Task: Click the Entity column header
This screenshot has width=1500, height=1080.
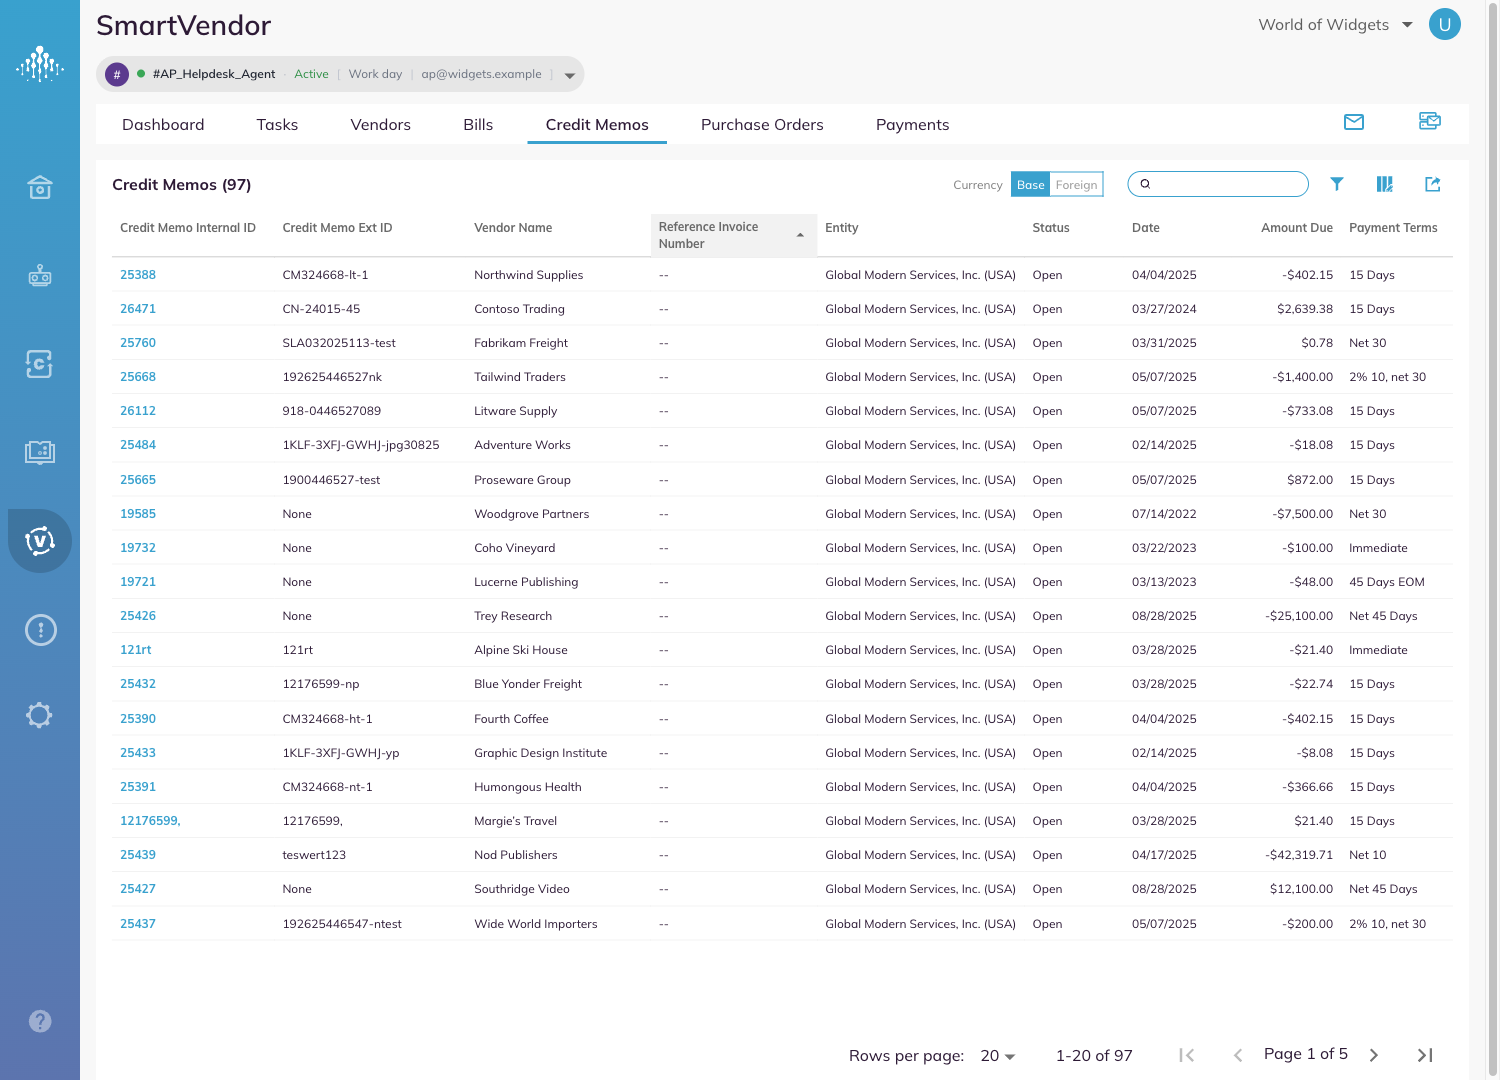Action: pyautogui.click(x=842, y=228)
